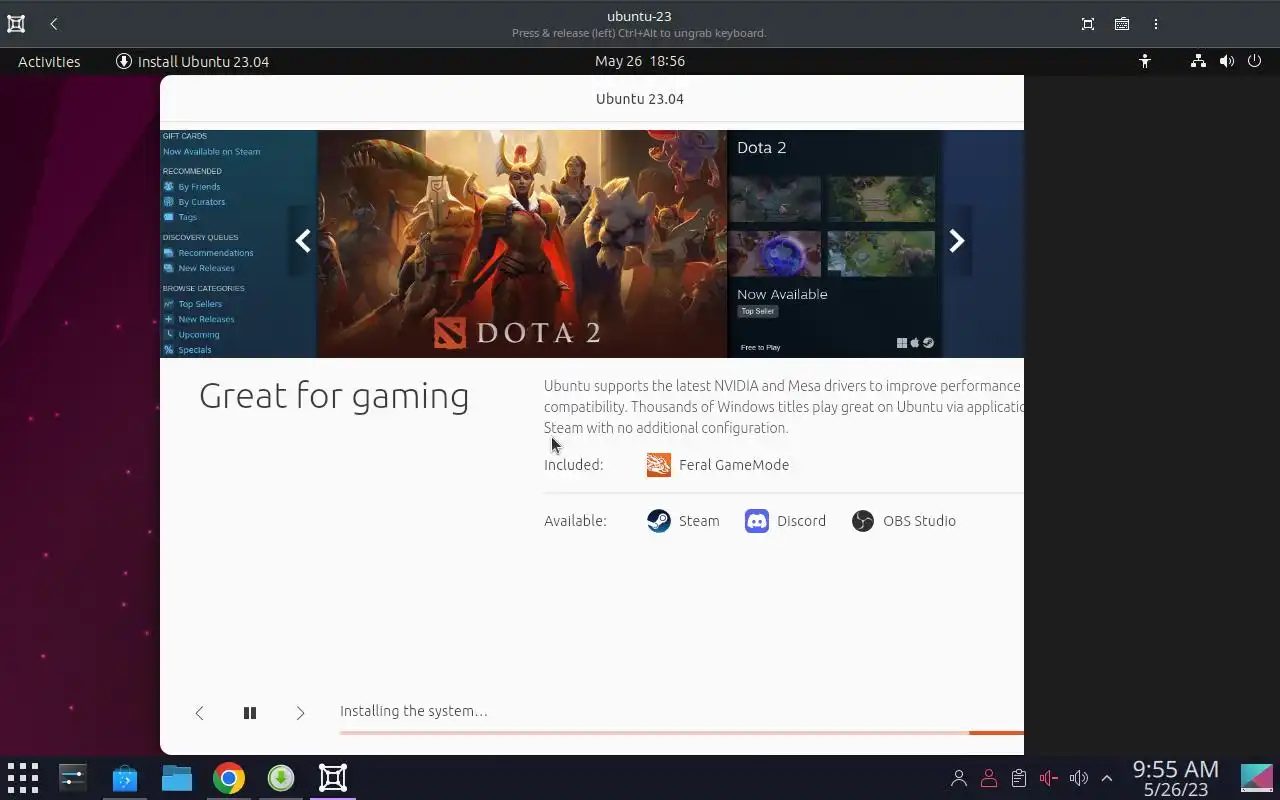Open the VM keyboard shortcuts icon
This screenshot has height=800, width=1280.
point(1122,24)
